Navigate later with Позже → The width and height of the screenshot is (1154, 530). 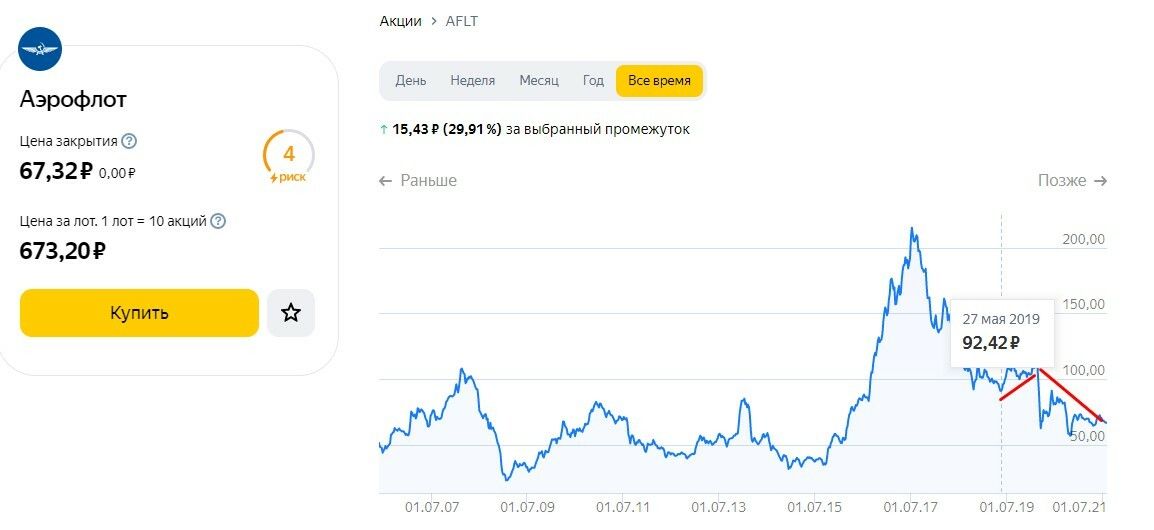pyautogui.click(x=1072, y=181)
